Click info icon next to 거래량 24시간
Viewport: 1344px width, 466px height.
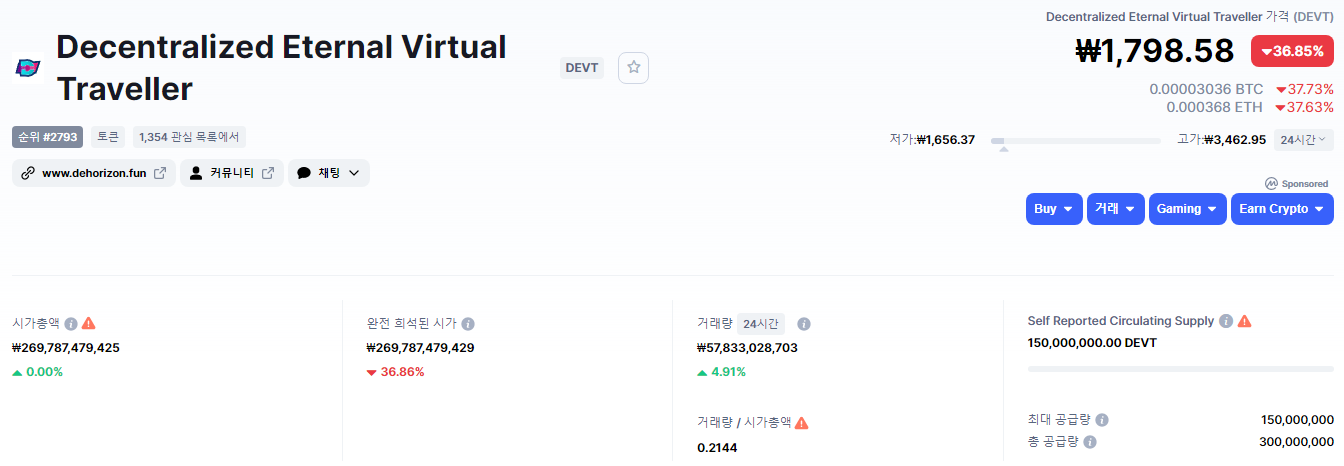tap(804, 323)
